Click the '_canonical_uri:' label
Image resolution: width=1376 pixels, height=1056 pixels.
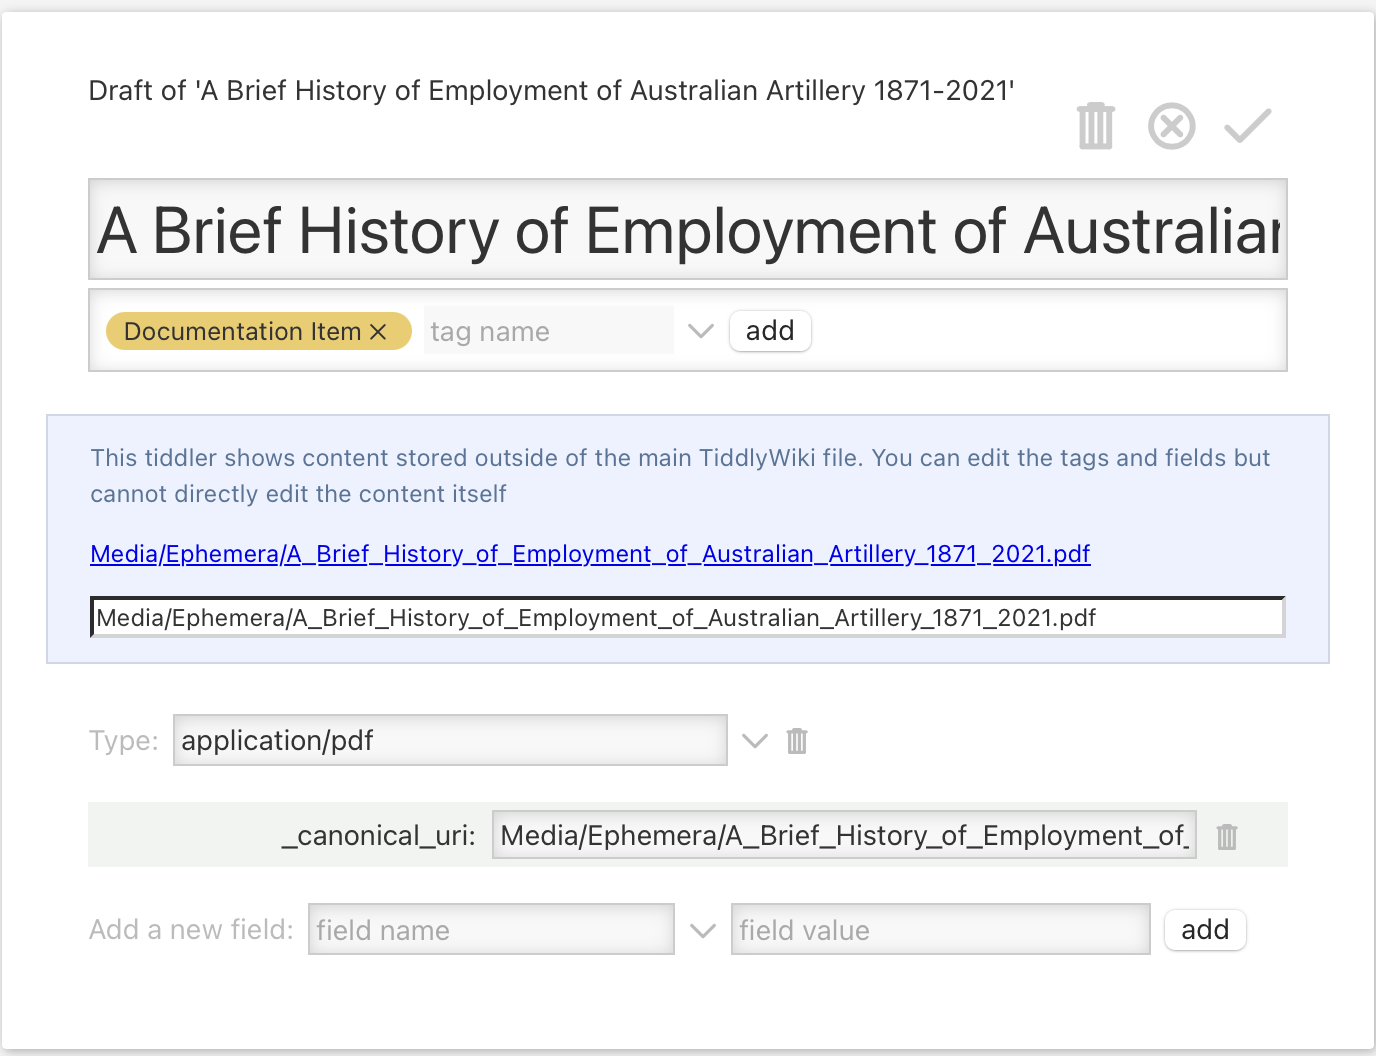[379, 836]
